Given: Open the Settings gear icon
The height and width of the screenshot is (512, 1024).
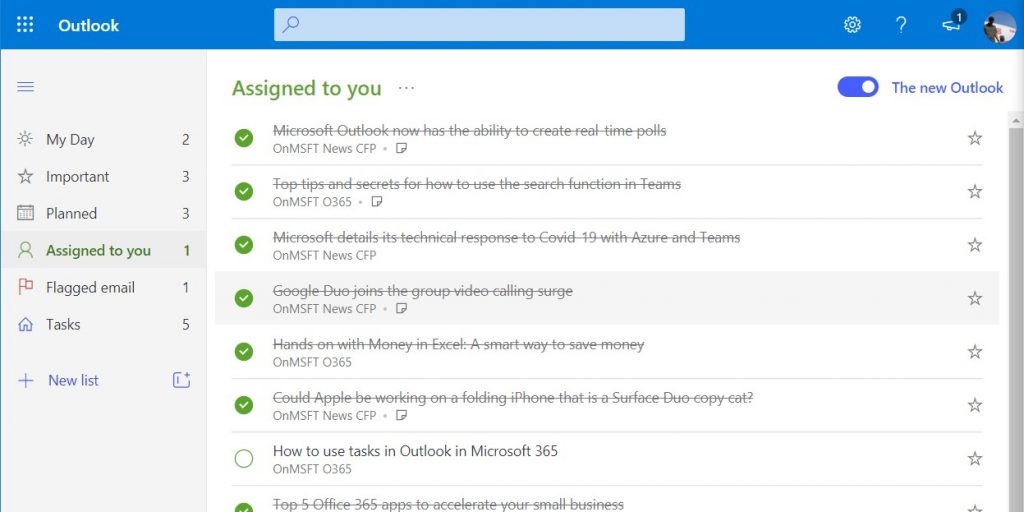Looking at the screenshot, I should coord(852,25).
